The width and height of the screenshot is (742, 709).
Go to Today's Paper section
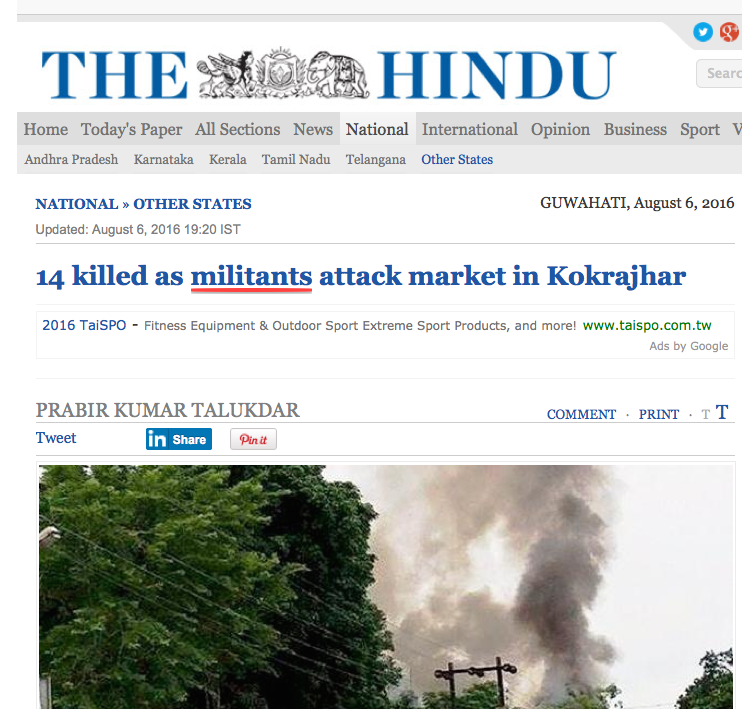131,129
